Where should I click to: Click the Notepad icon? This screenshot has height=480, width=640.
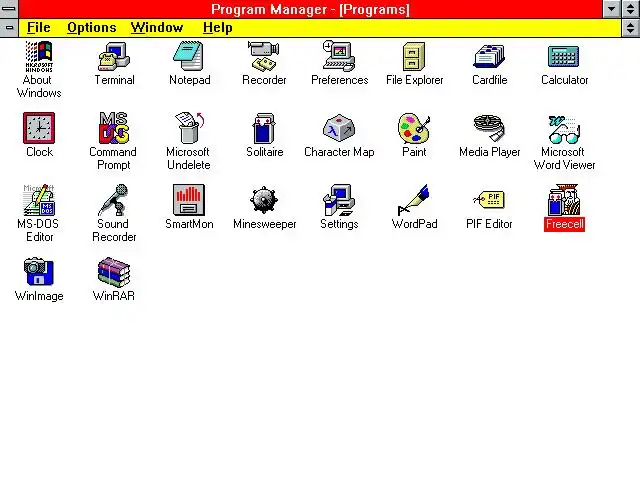click(189, 56)
